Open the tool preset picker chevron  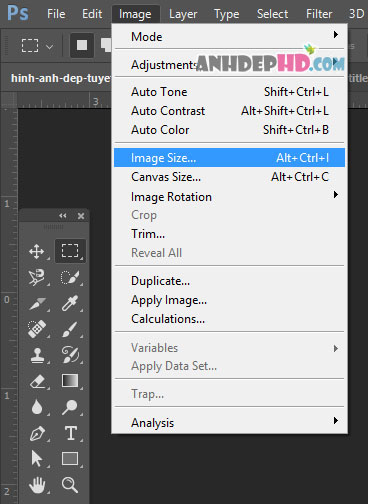point(49,47)
